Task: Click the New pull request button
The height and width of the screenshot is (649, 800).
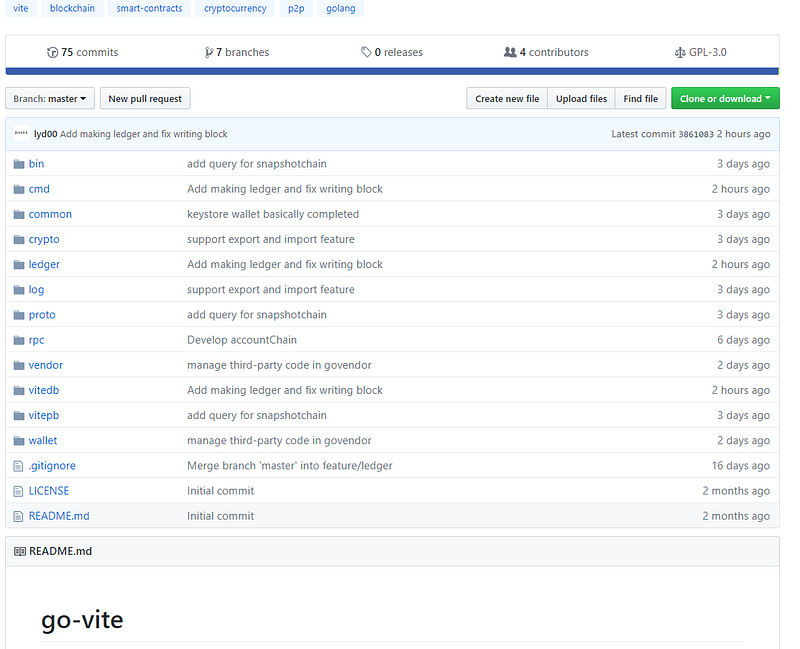Action: click(145, 98)
